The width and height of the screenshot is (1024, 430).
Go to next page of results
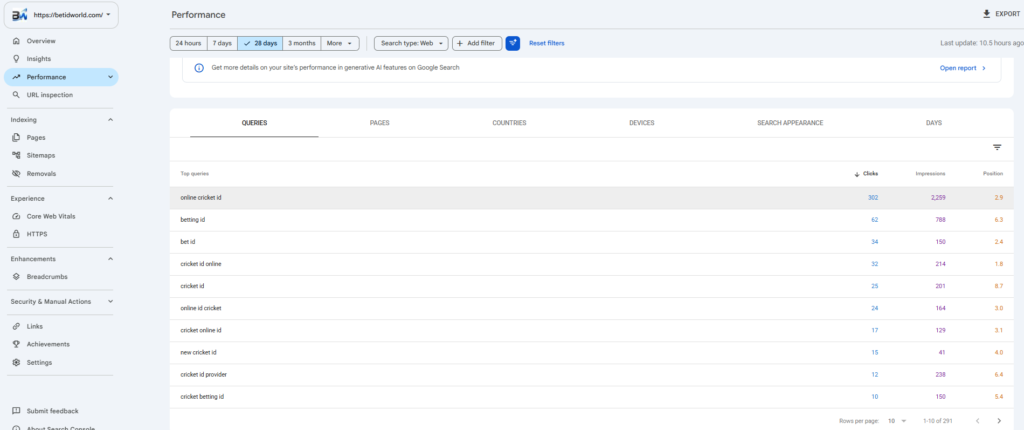999,421
